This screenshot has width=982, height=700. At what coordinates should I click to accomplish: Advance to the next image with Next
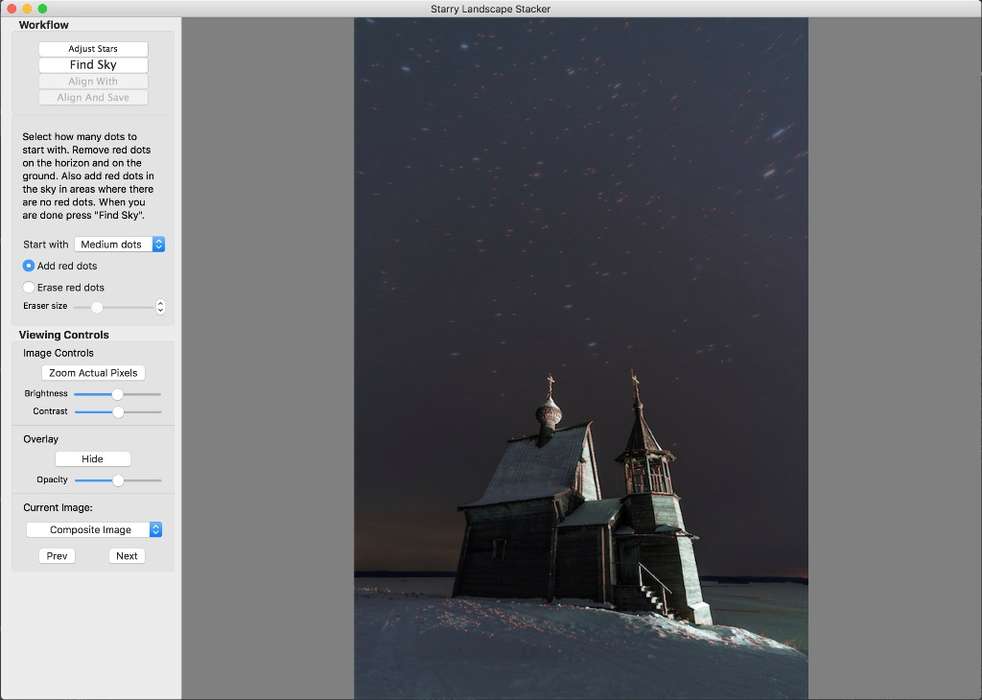[x=127, y=556]
